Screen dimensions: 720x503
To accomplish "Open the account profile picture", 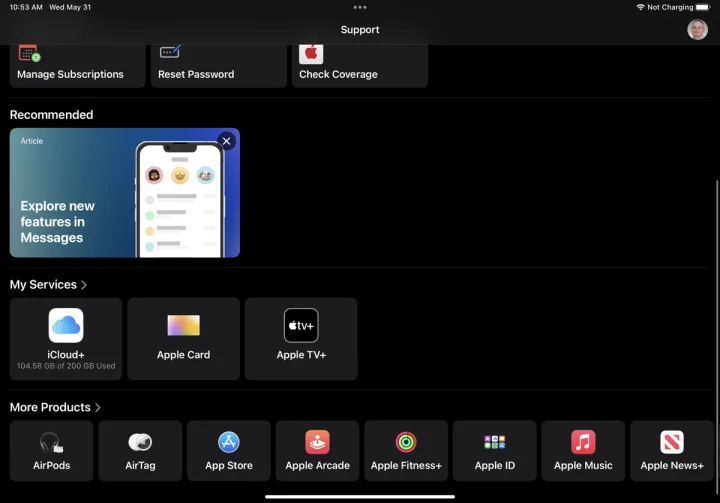I will point(697,30).
